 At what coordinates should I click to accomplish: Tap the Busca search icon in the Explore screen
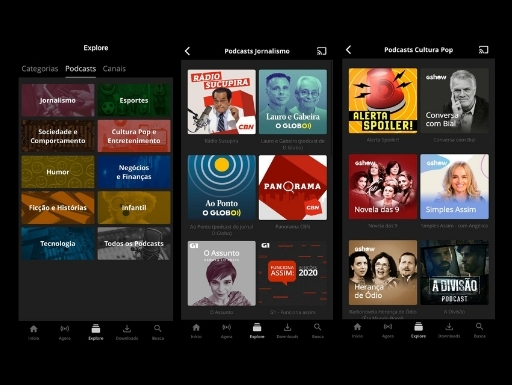pyautogui.click(x=158, y=329)
